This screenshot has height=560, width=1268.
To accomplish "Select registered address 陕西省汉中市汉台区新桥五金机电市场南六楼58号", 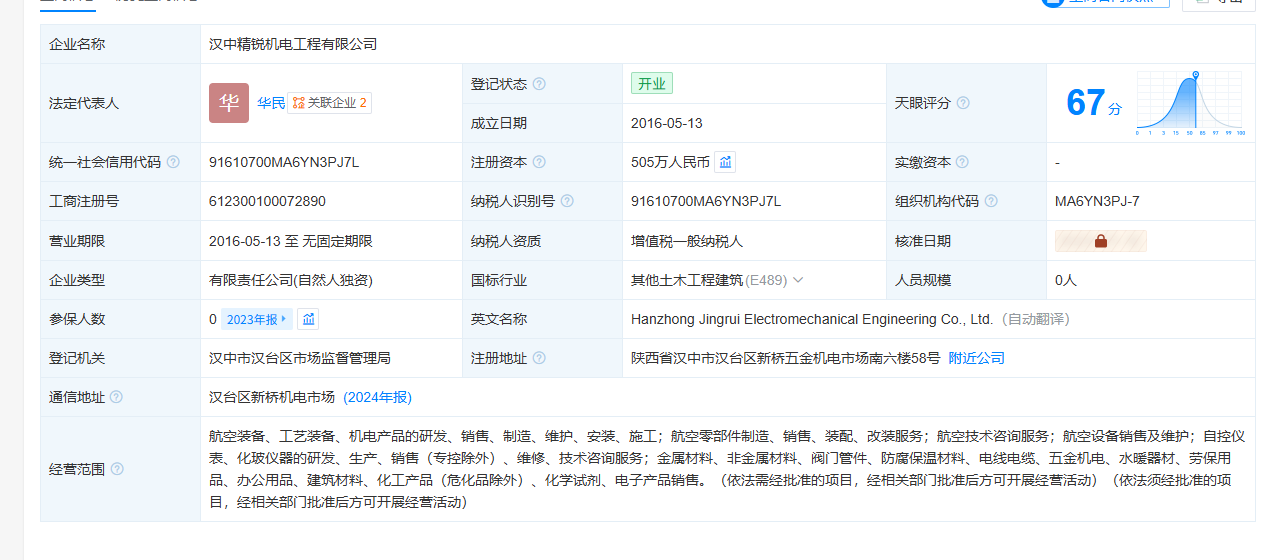I will coord(786,358).
